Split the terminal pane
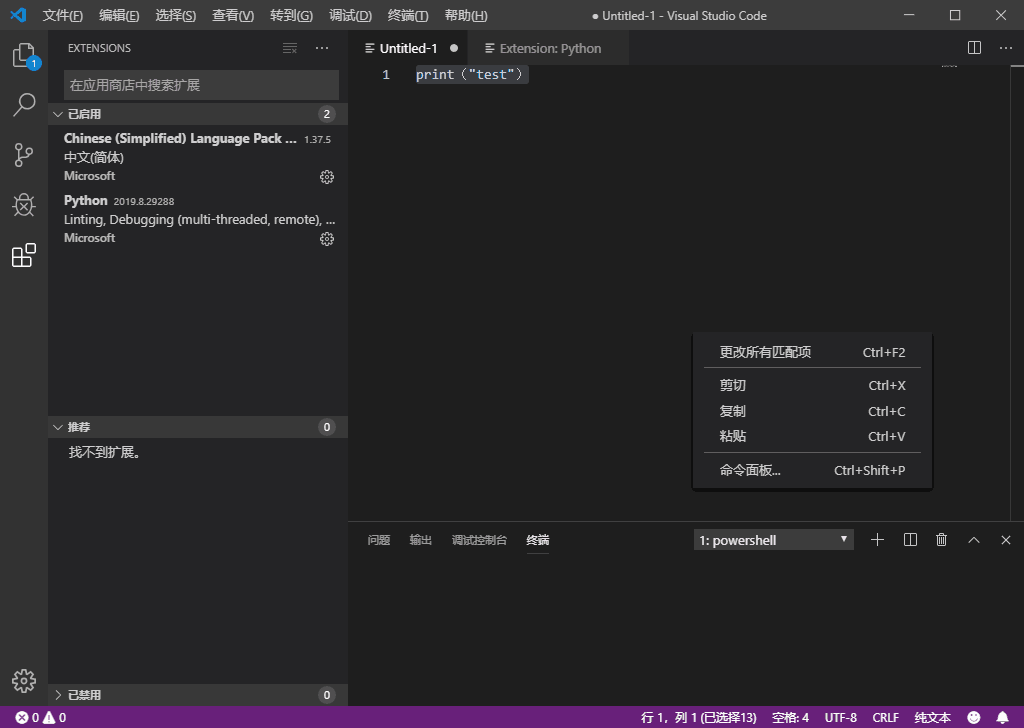1024x728 pixels. click(910, 540)
